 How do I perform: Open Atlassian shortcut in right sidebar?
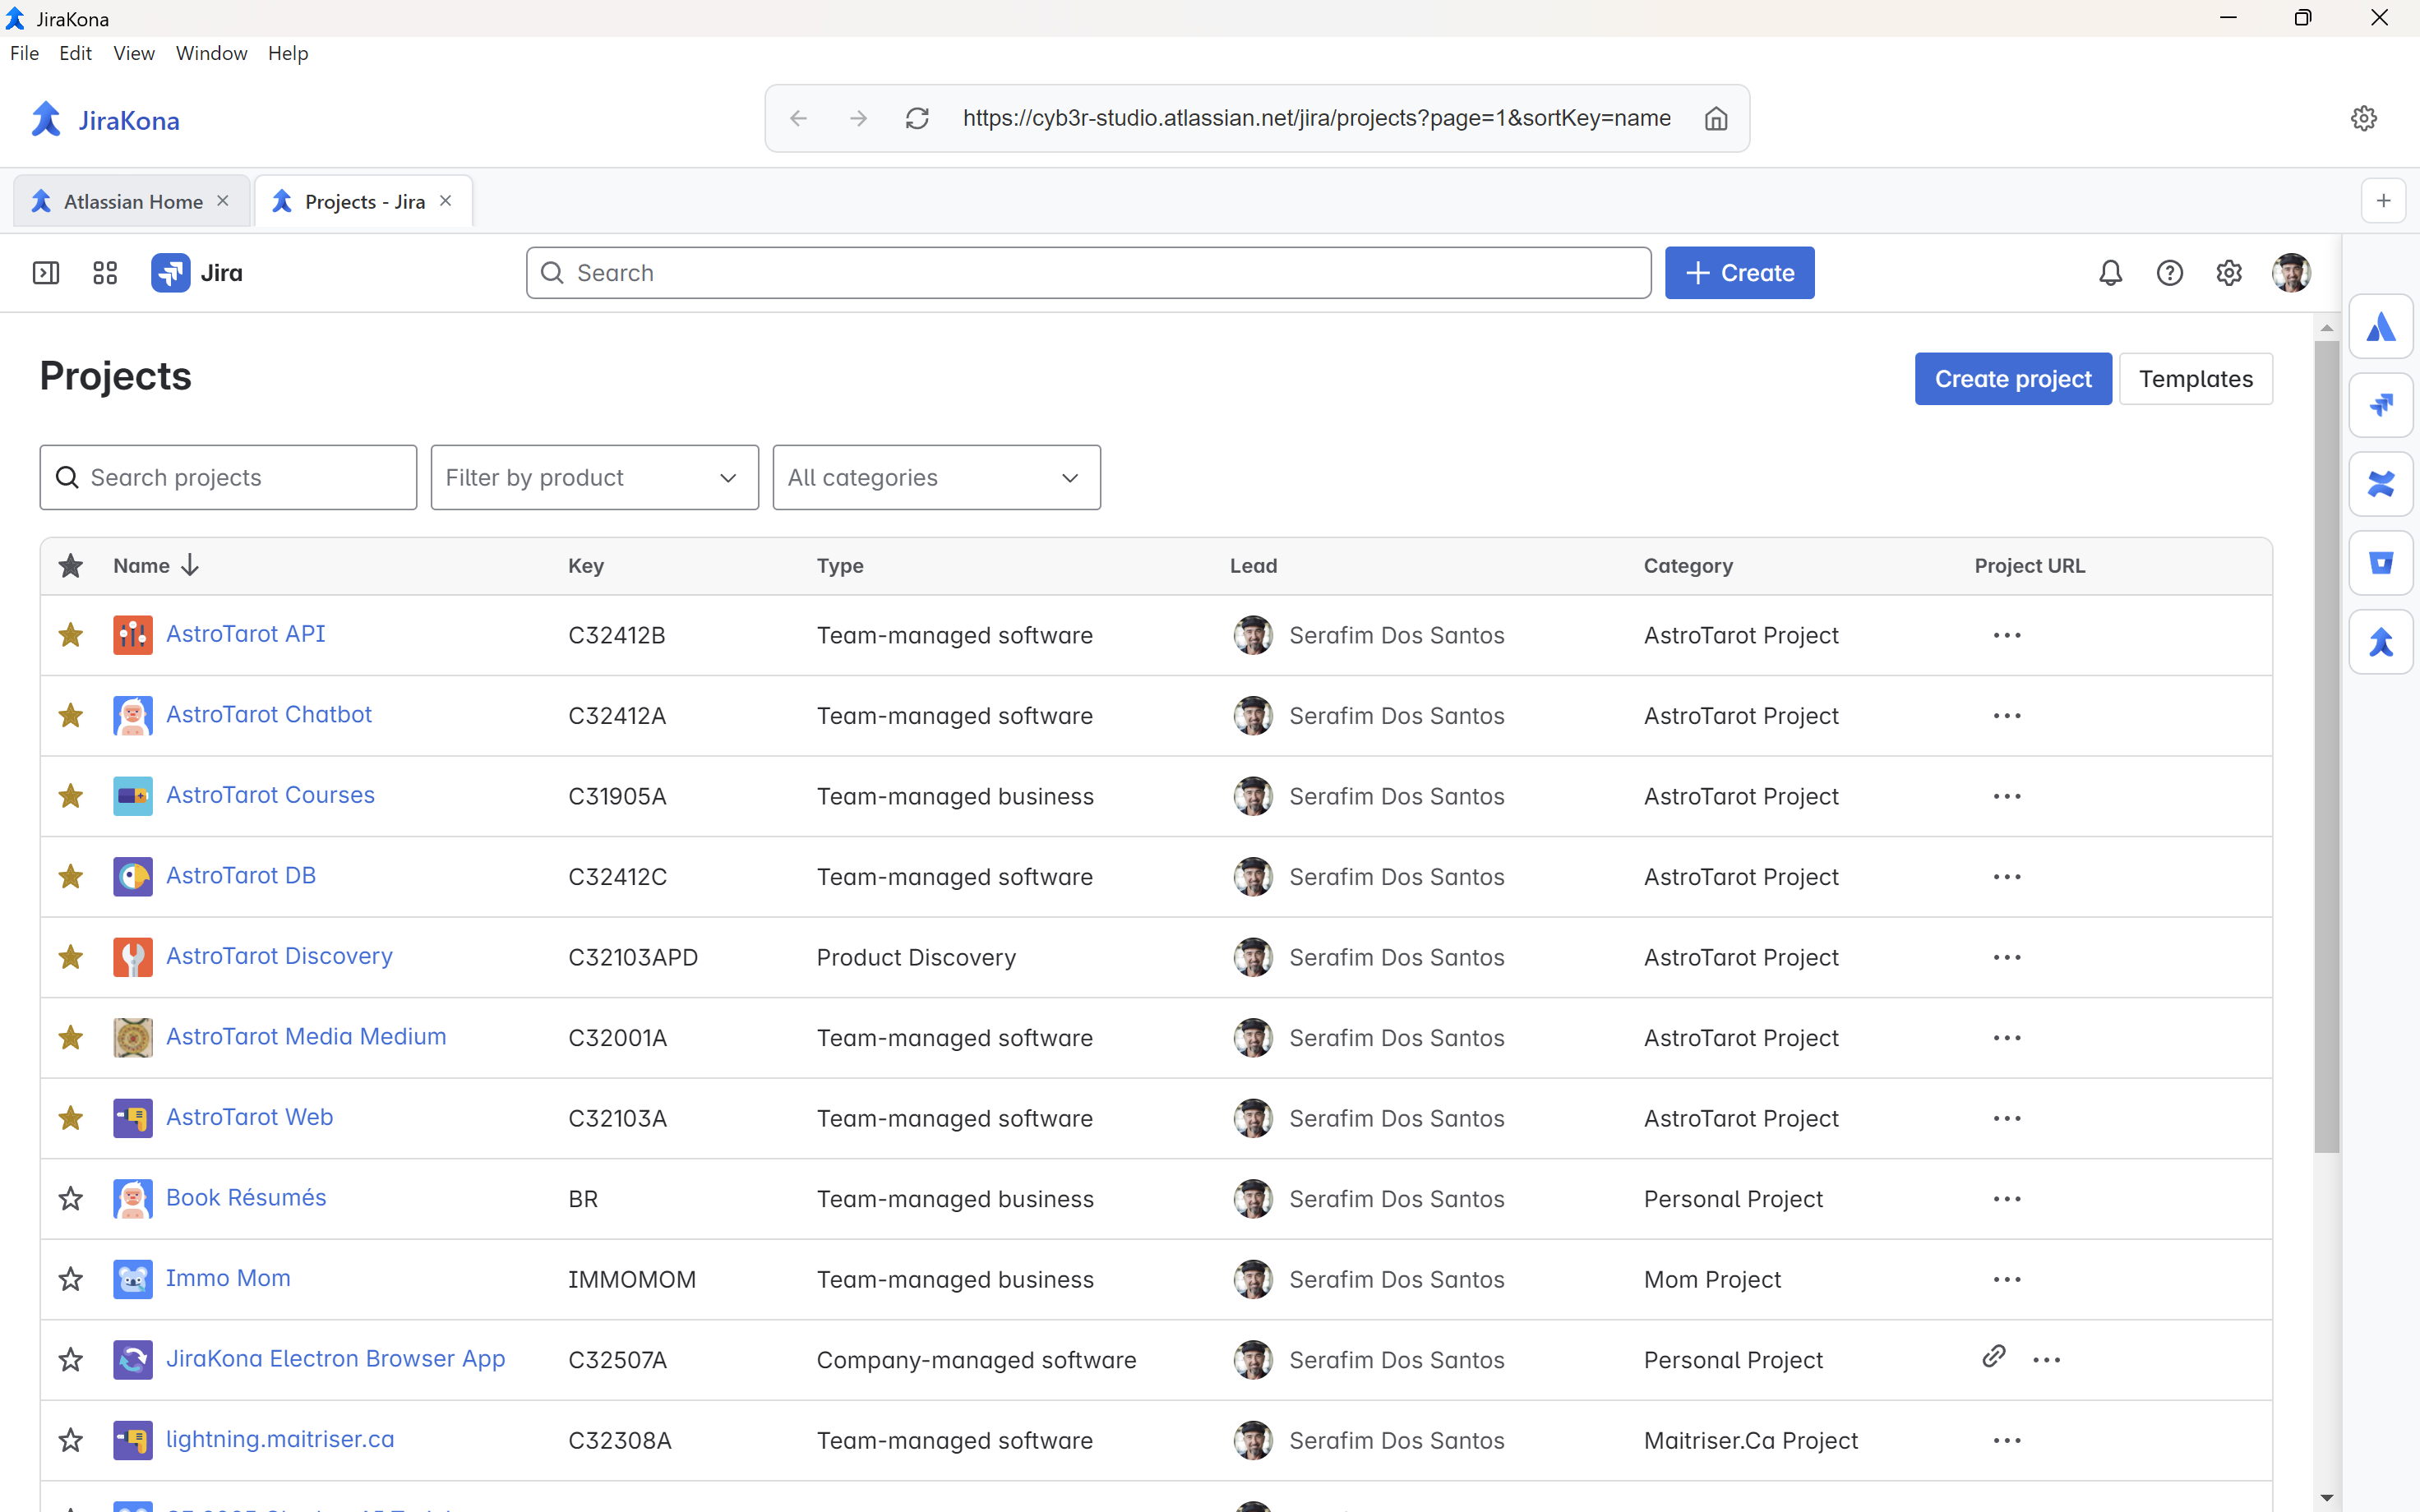2380,326
